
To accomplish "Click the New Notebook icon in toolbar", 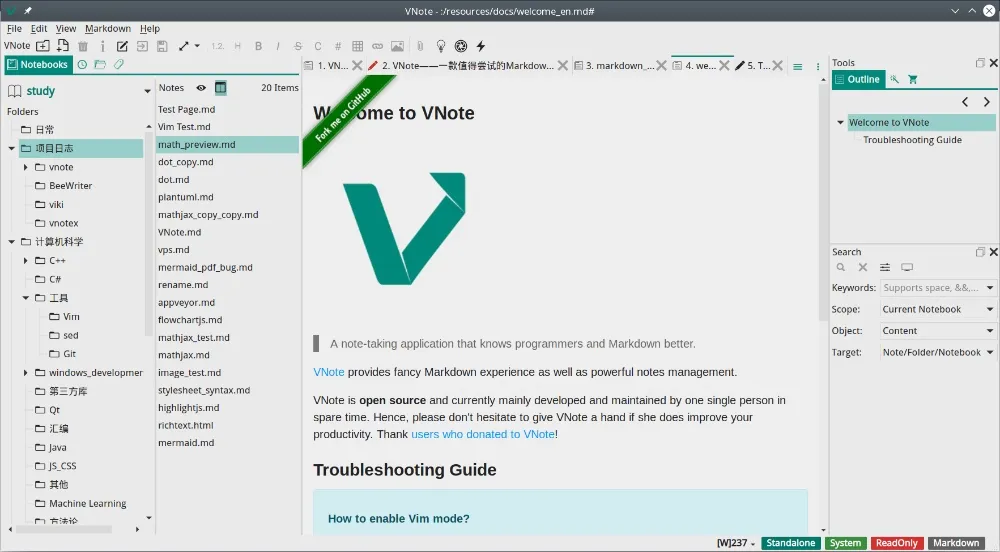I will pyautogui.click(x=43, y=46).
